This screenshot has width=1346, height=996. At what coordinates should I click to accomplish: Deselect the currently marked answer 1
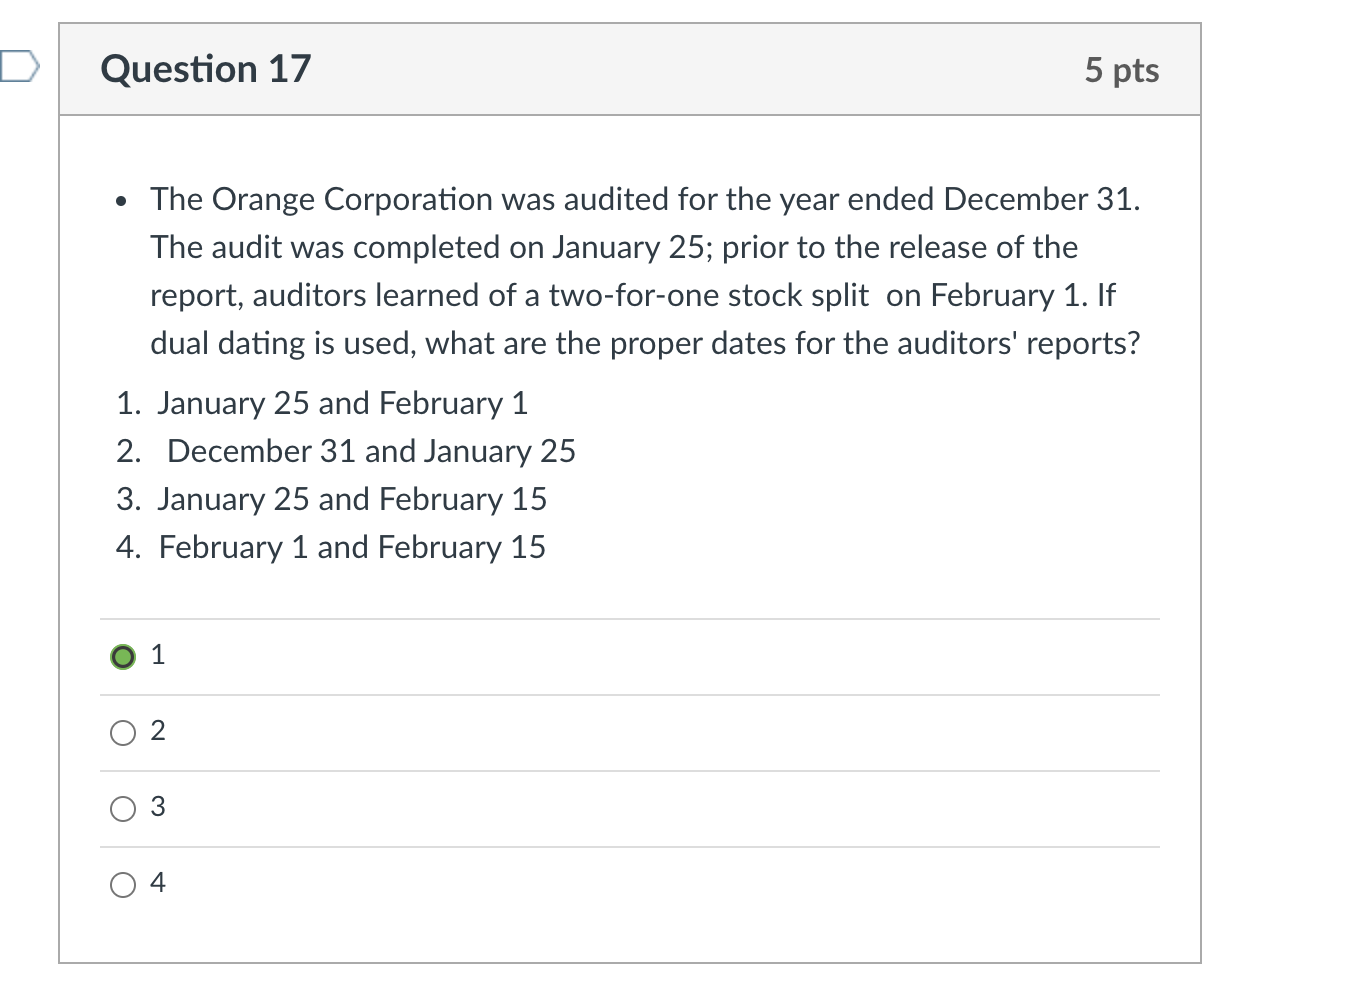[x=123, y=656]
